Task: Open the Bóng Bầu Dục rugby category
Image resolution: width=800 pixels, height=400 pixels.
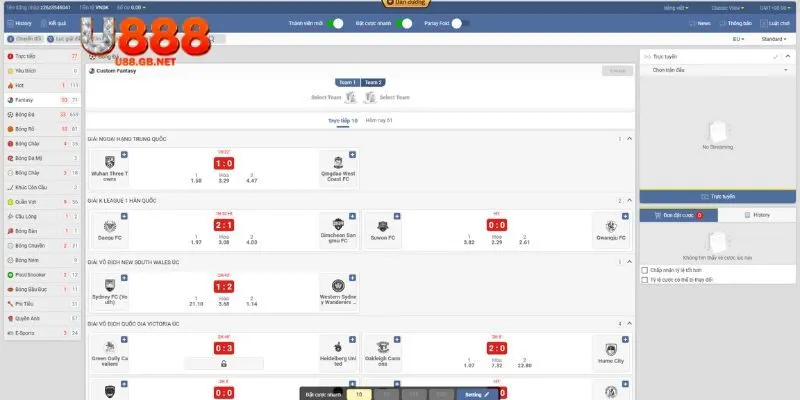Action: 42,289
